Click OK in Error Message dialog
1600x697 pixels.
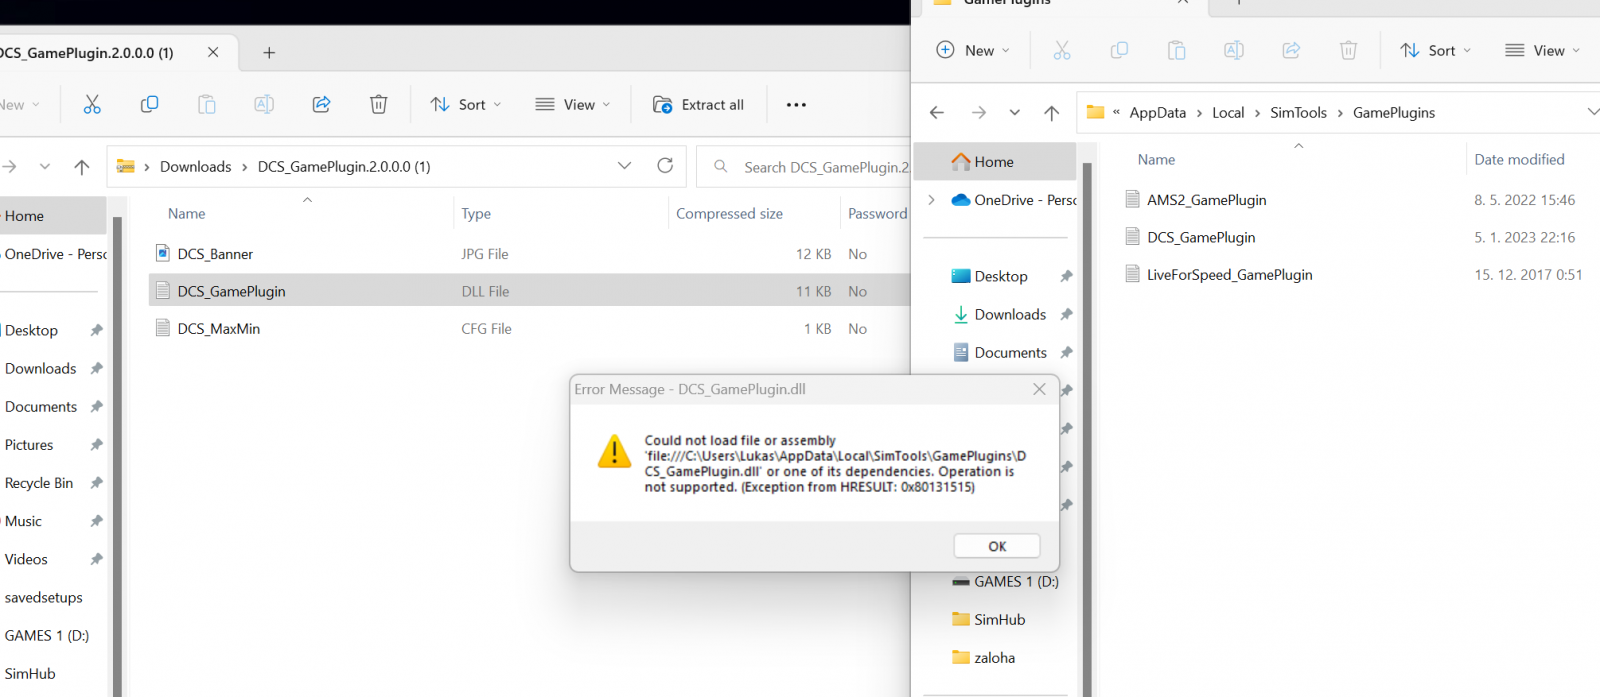click(x=997, y=546)
